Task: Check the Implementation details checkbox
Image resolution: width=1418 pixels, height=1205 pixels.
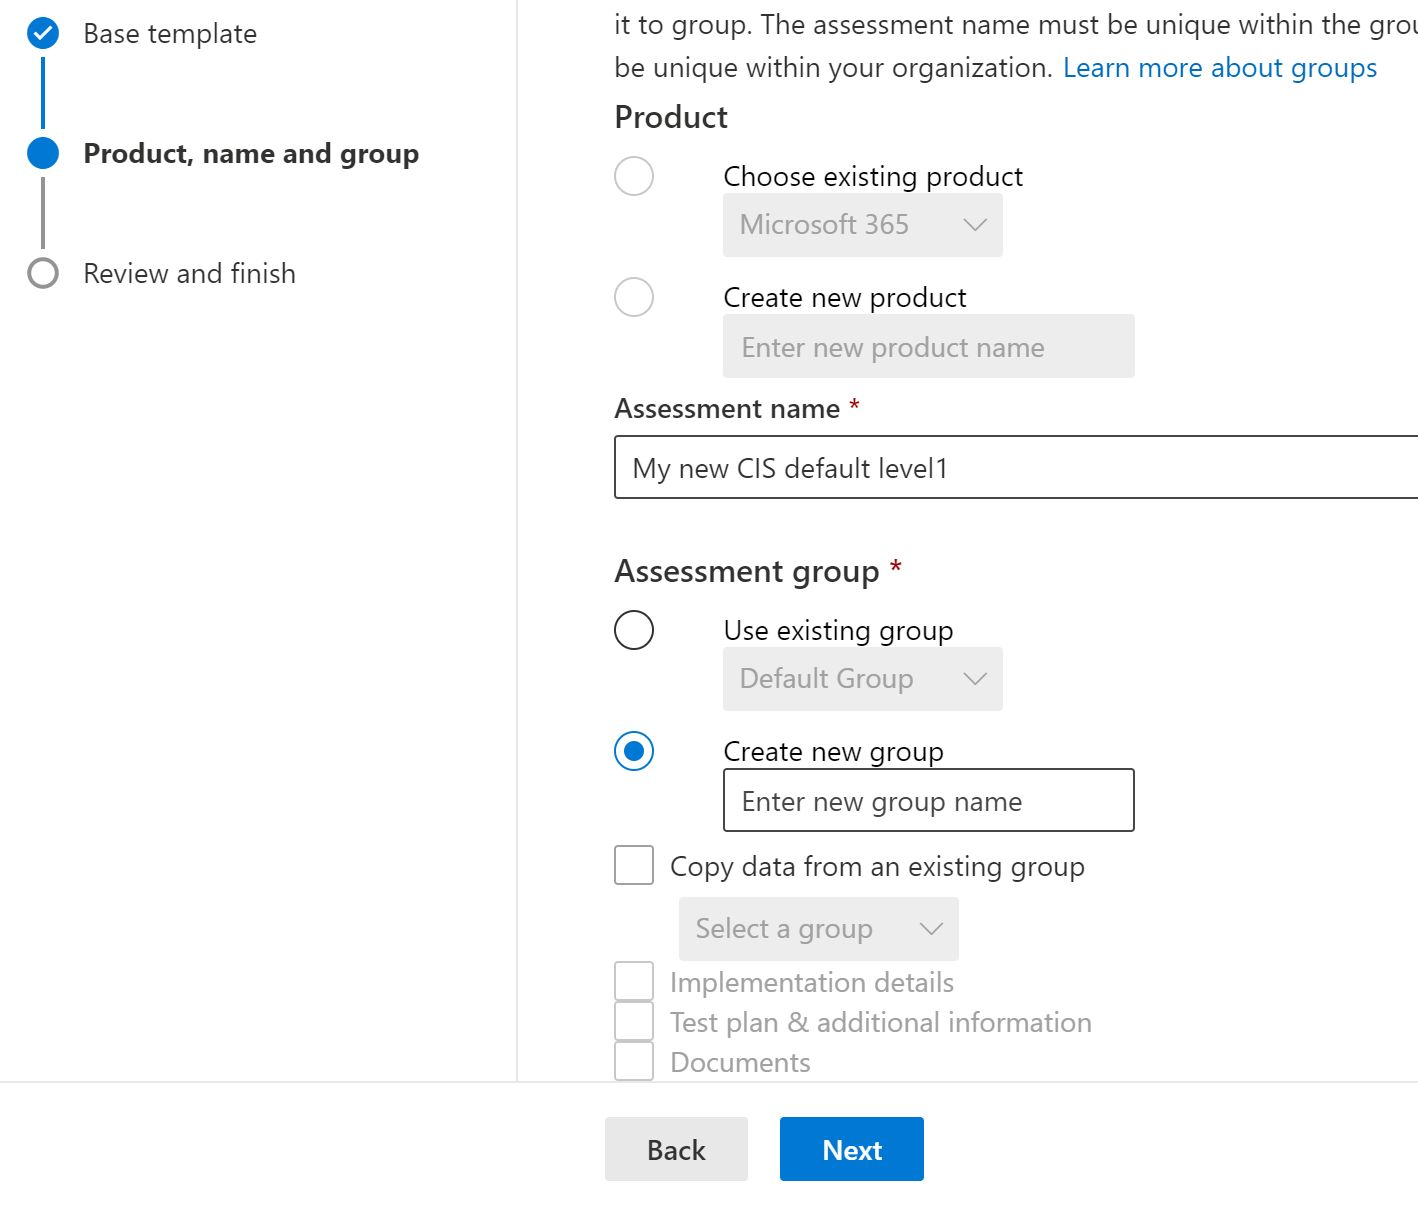Action: [634, 982]
